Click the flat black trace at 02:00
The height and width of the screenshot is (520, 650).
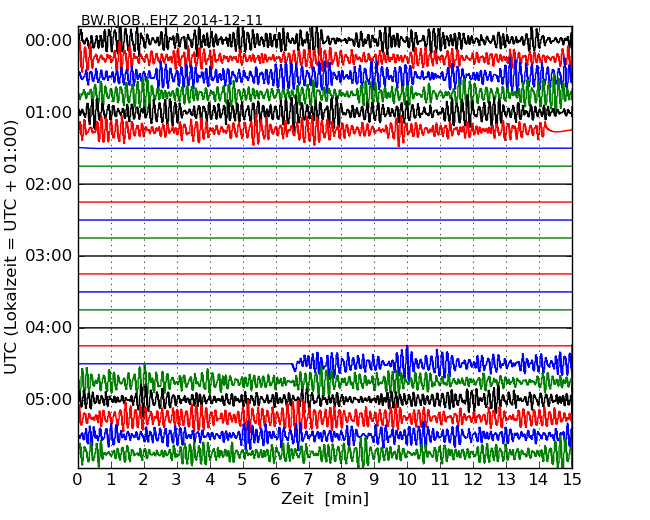[325, 184]
